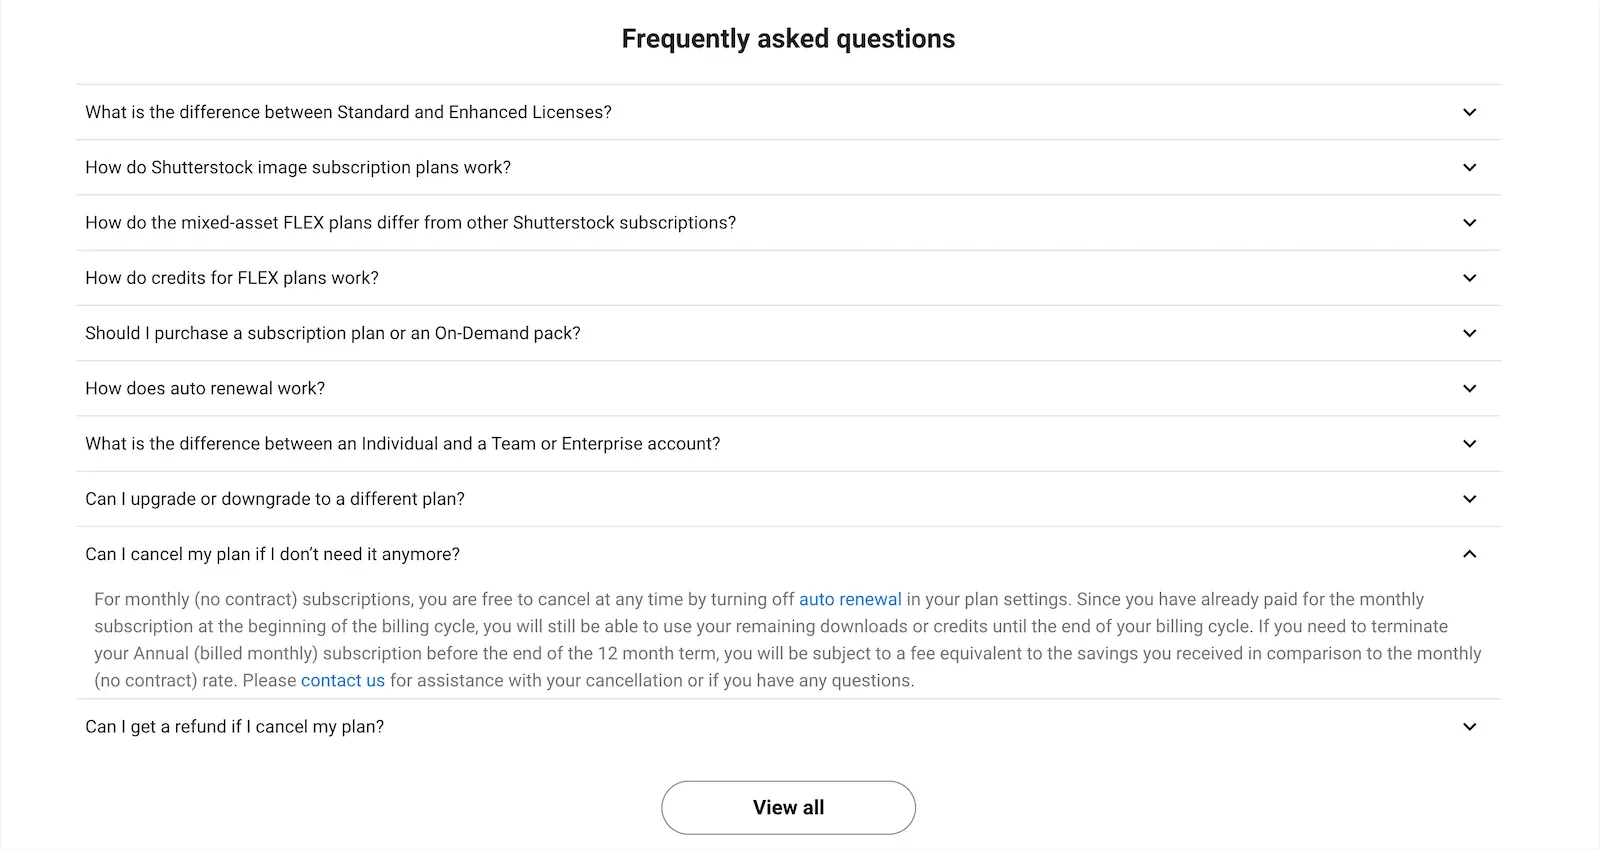
Task: Open the auto renewal link in answer
Action: [850, 599]
